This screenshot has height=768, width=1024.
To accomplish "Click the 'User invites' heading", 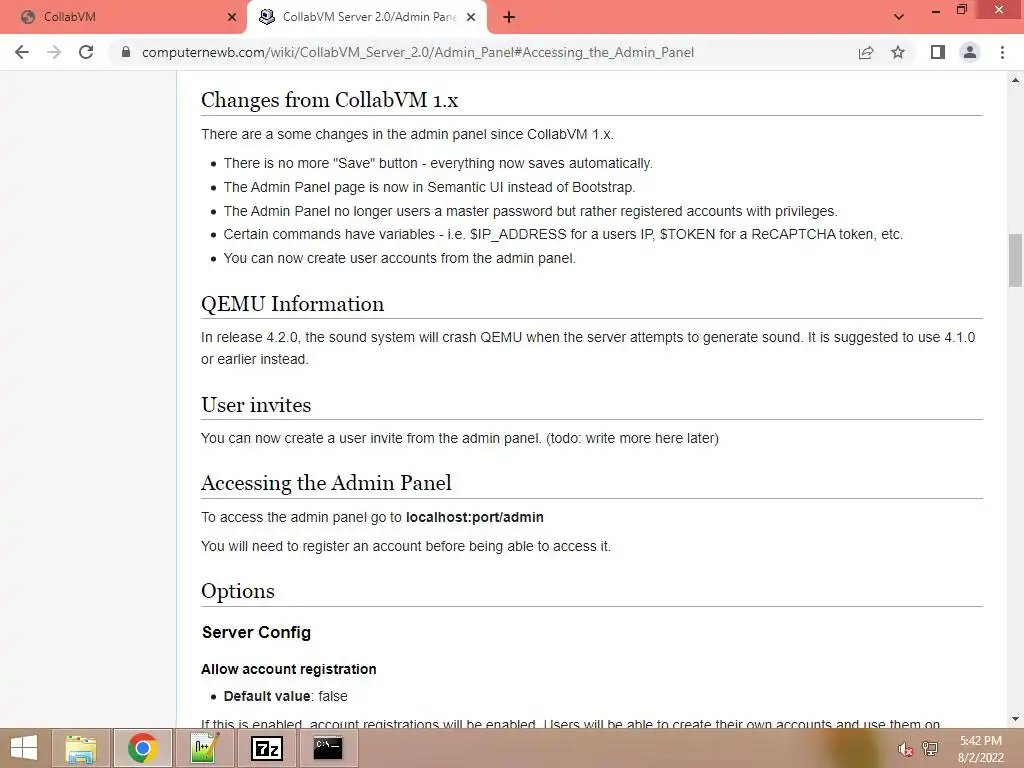I will click(256, 405).
